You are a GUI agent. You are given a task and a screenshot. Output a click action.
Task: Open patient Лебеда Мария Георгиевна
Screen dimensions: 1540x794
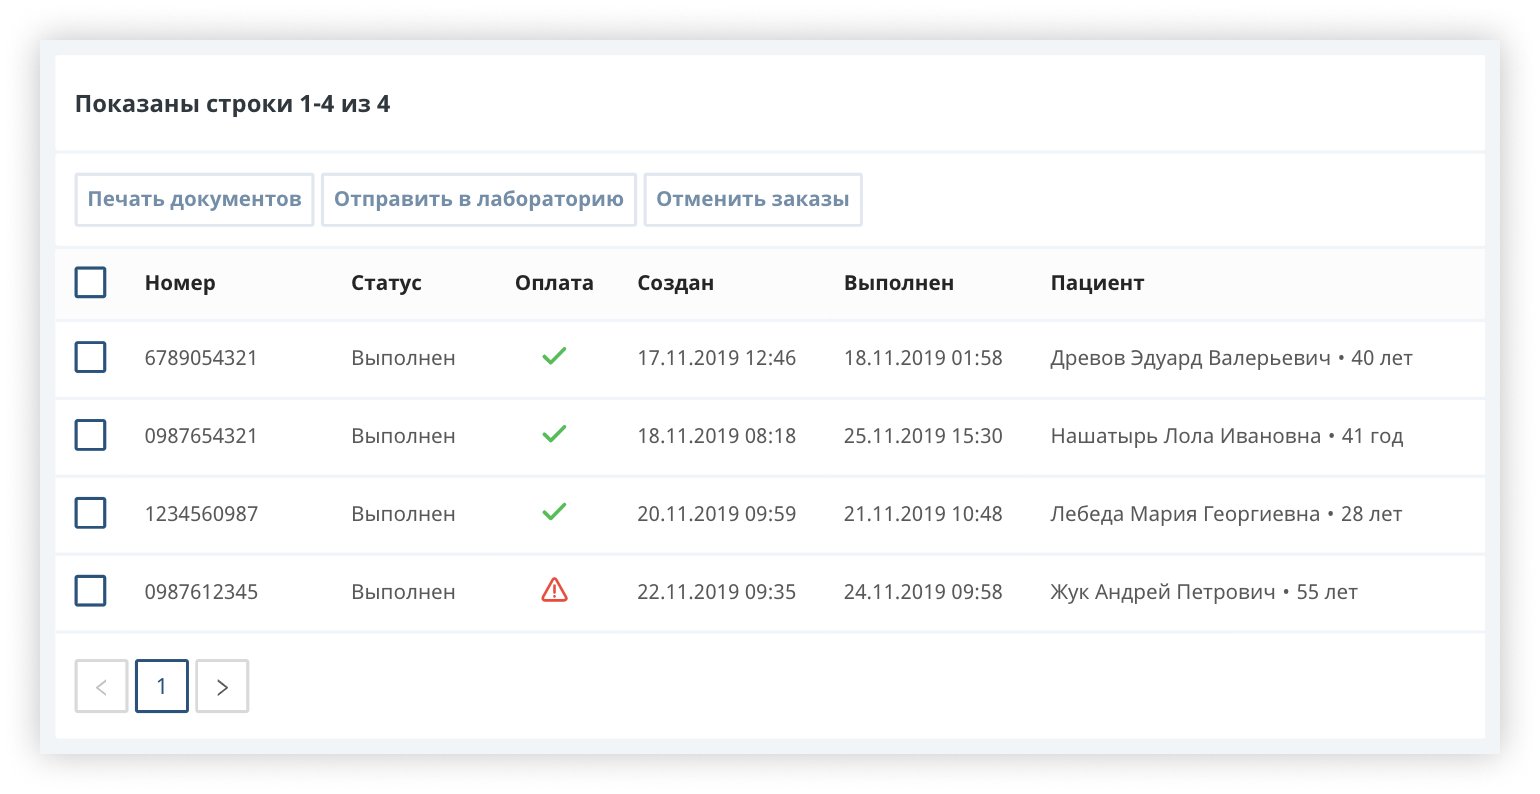(x=1184, y=514)
